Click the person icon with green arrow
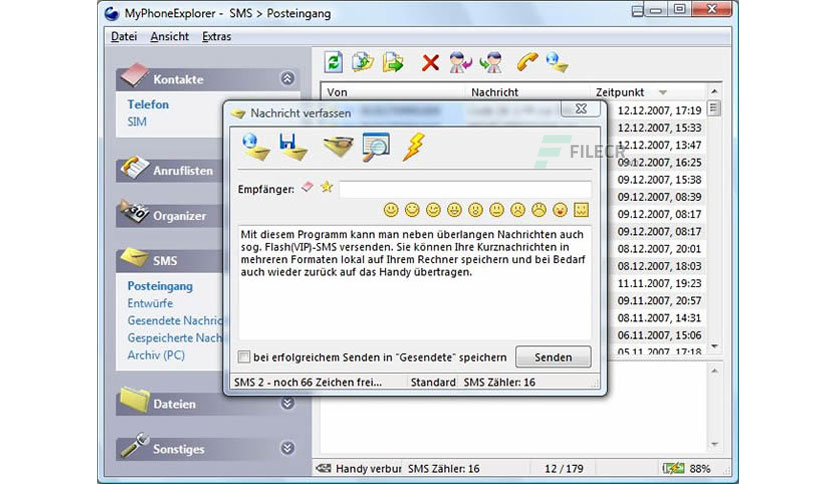This screenshot has width=836, height=484. [491, 62]
